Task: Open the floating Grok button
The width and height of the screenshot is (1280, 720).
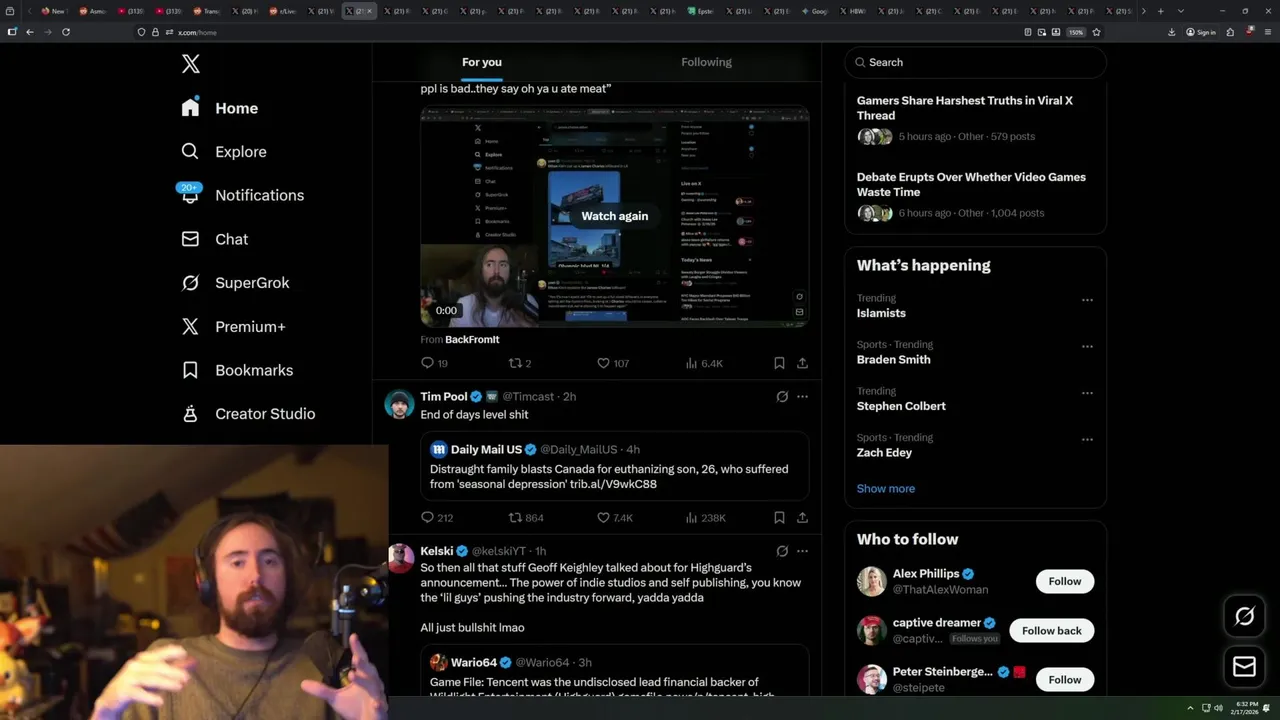Action: pos(1245,617)
